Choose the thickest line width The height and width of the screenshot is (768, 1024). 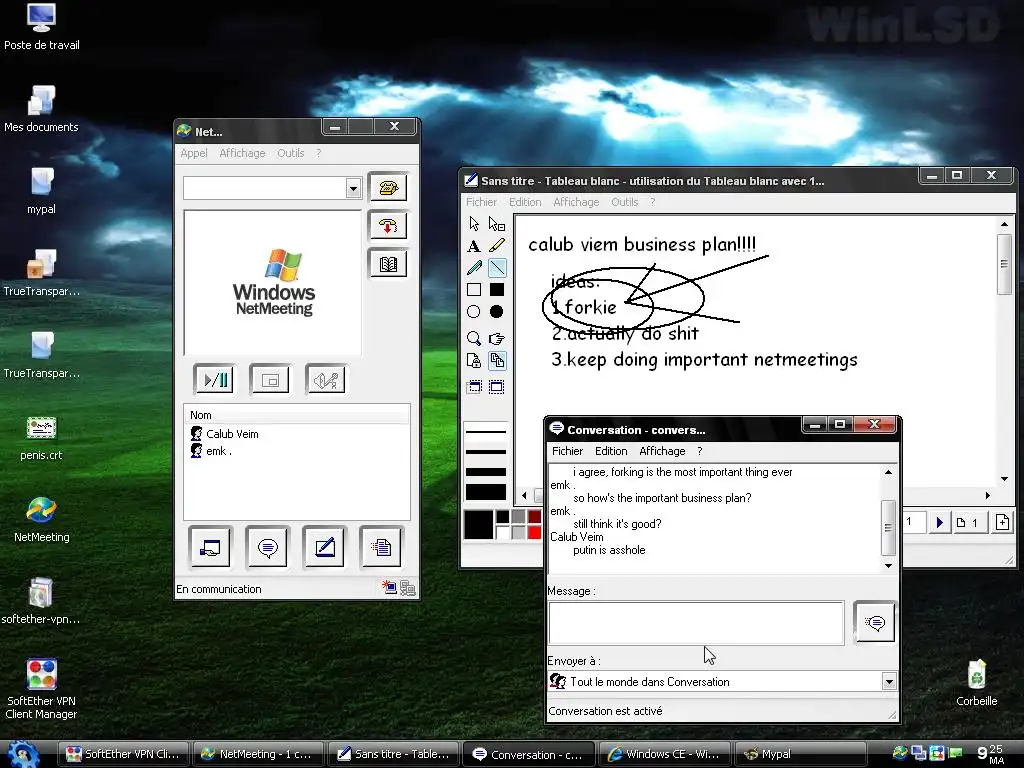click(x=486, y=492)
